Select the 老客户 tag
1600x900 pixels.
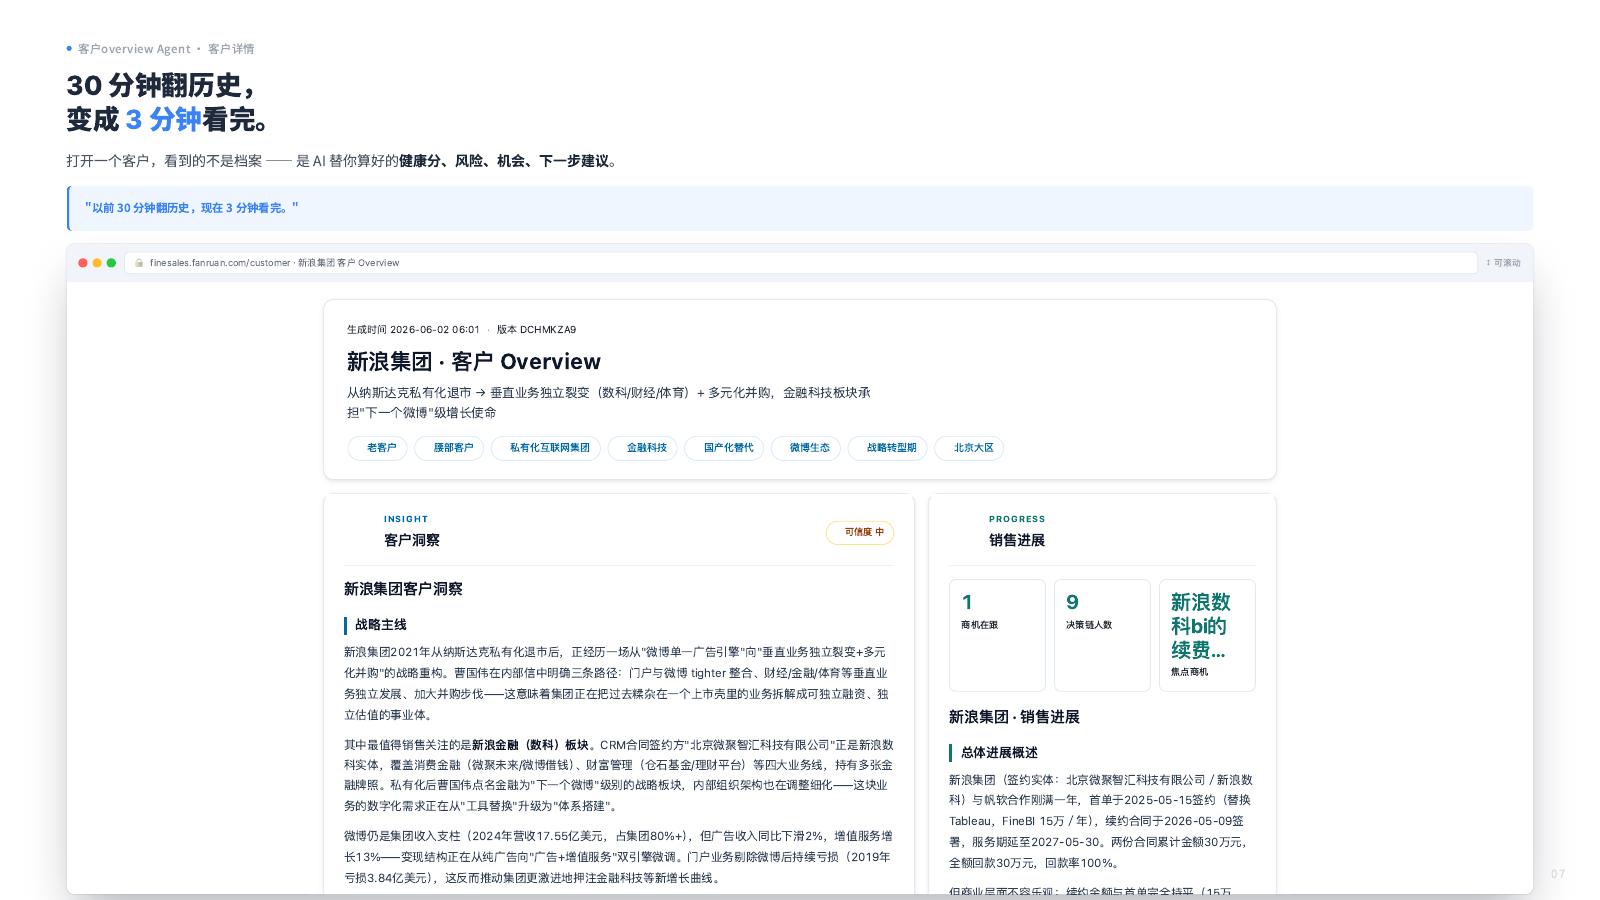click(378, 448)
